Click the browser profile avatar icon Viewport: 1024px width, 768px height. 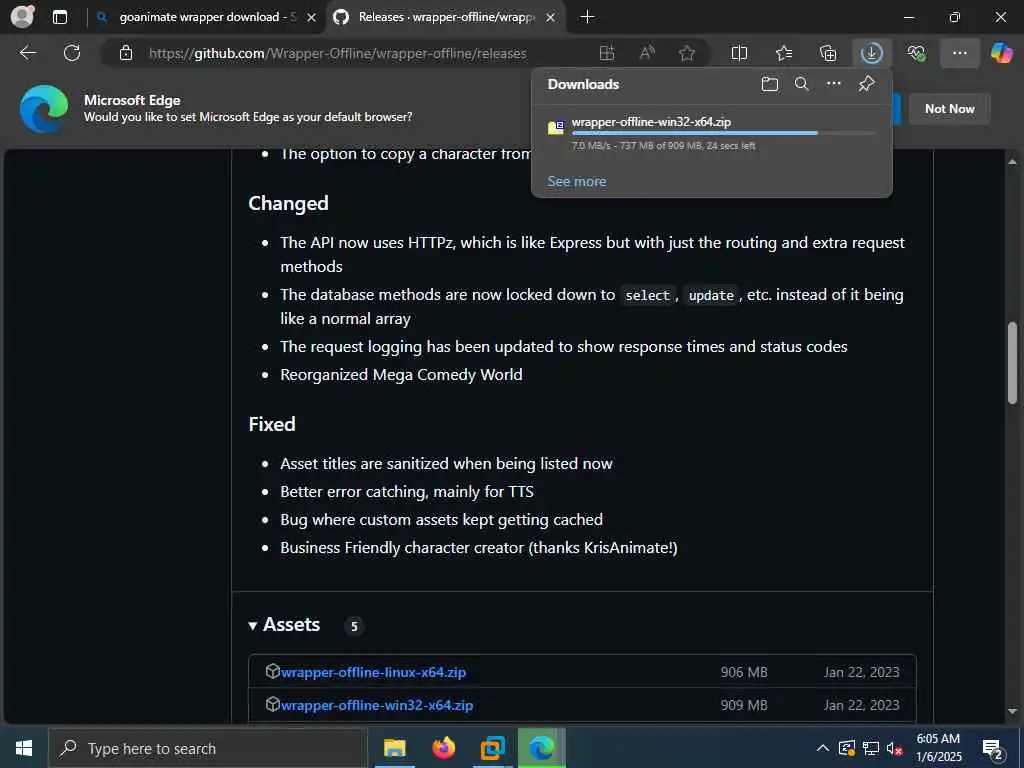pos(22,17)
